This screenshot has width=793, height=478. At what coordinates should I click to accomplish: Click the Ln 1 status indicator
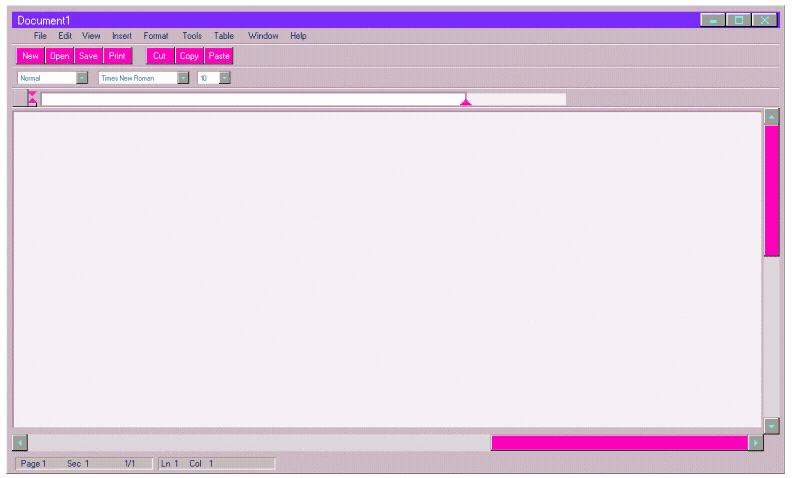pyautogui.click(x=169, y=463)
